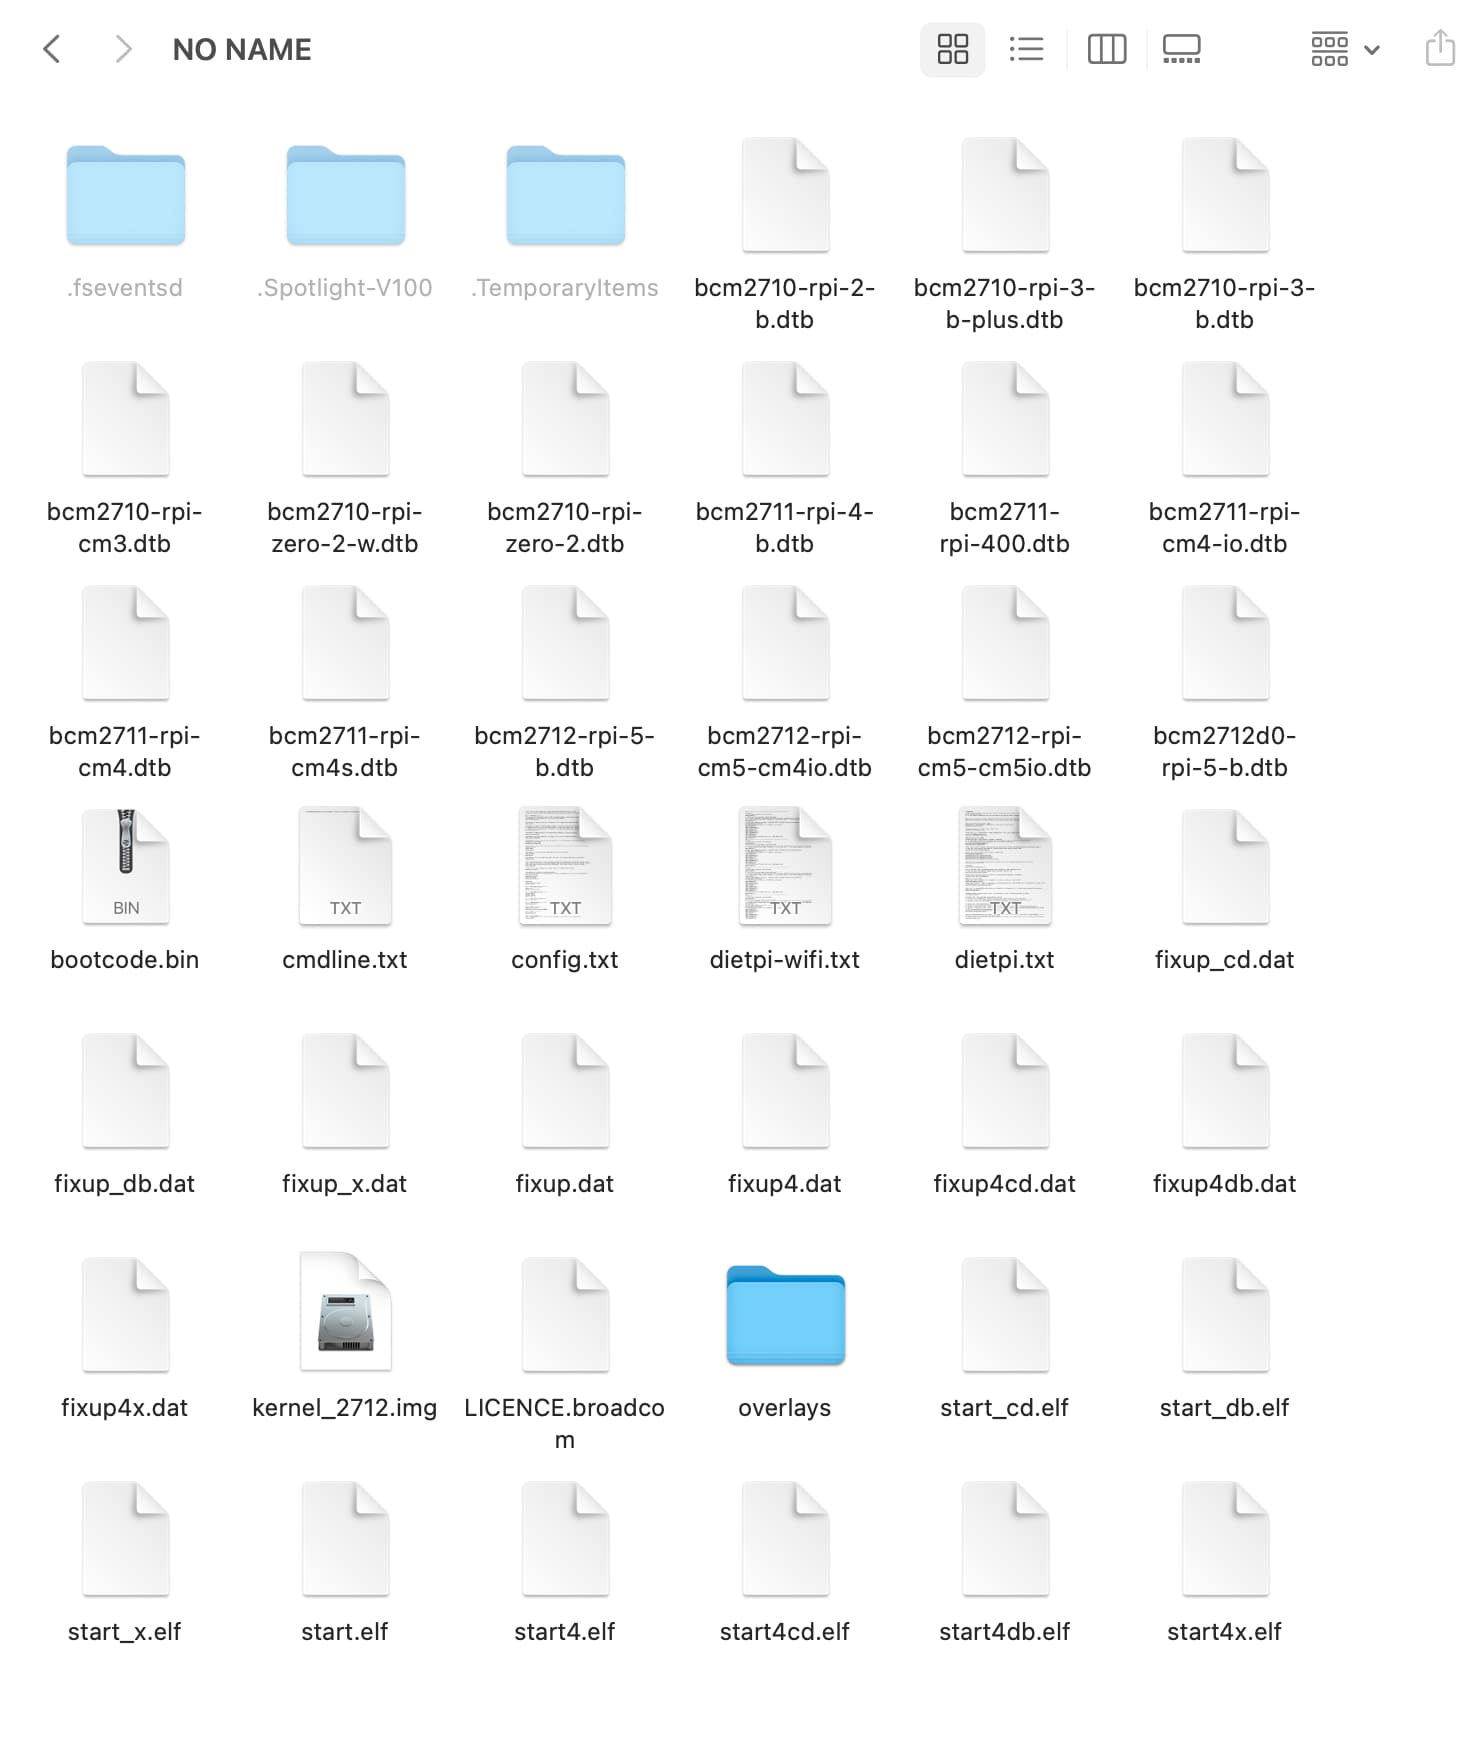Select the bcm2711-rpi-400.dtb file icon
The image size is (1468, 1738).
pyautogui.click(x=1006, y=419)
